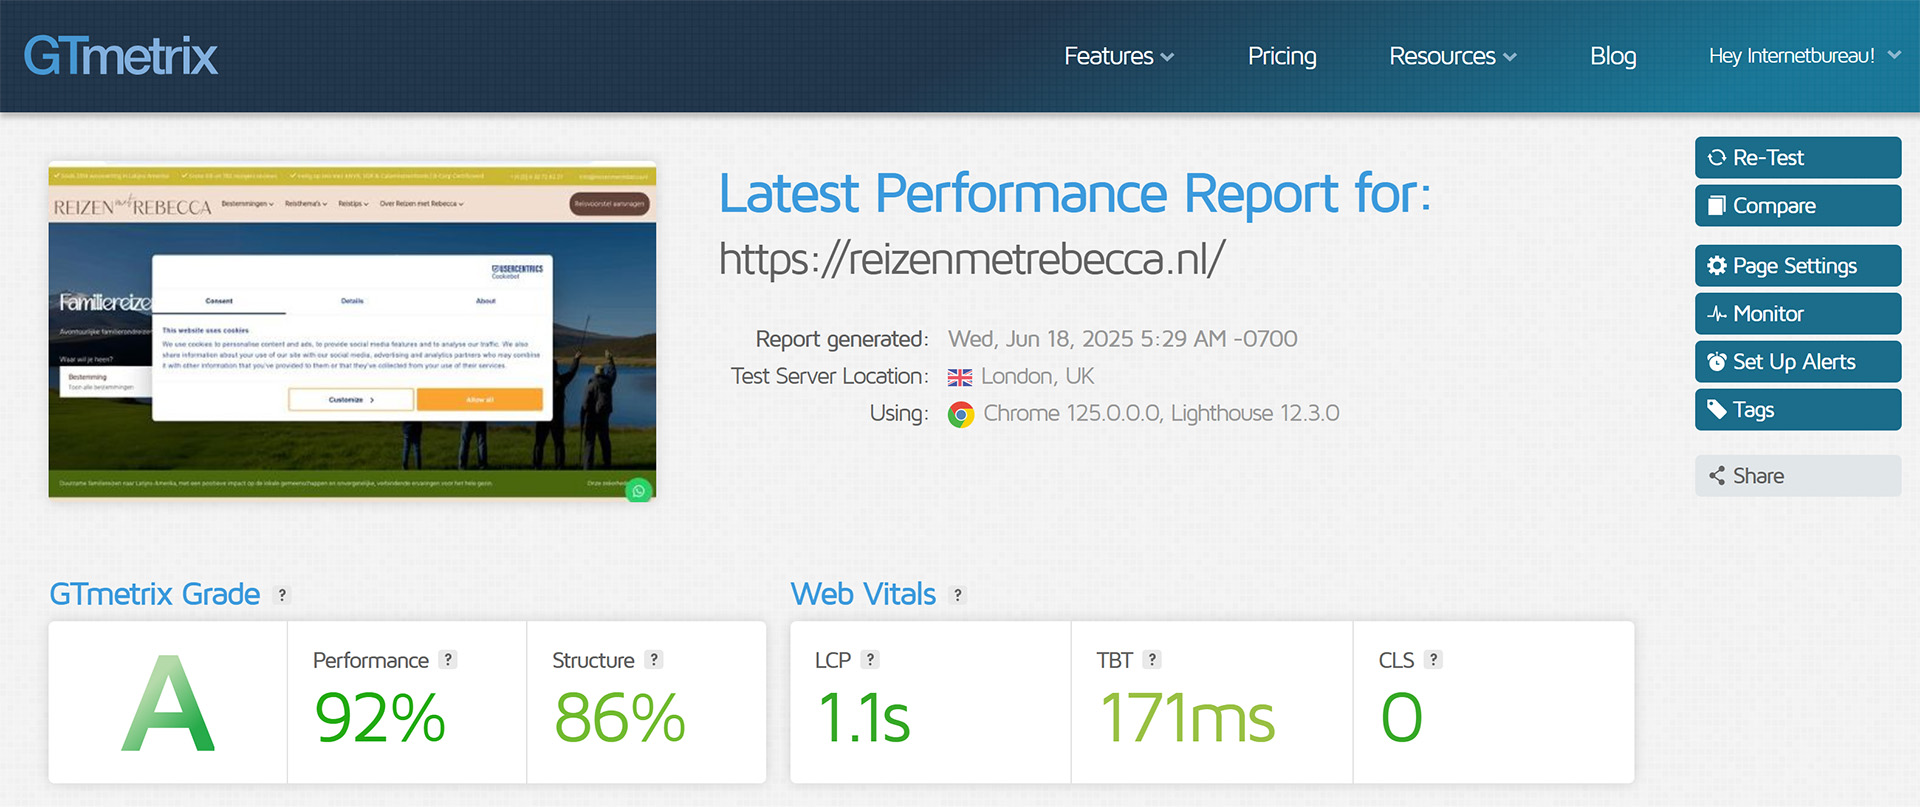Click the reizenmetrebecca.nl URL text
Screen dimensions: 1920x807
pyautogui.click(x=972, y=259)
